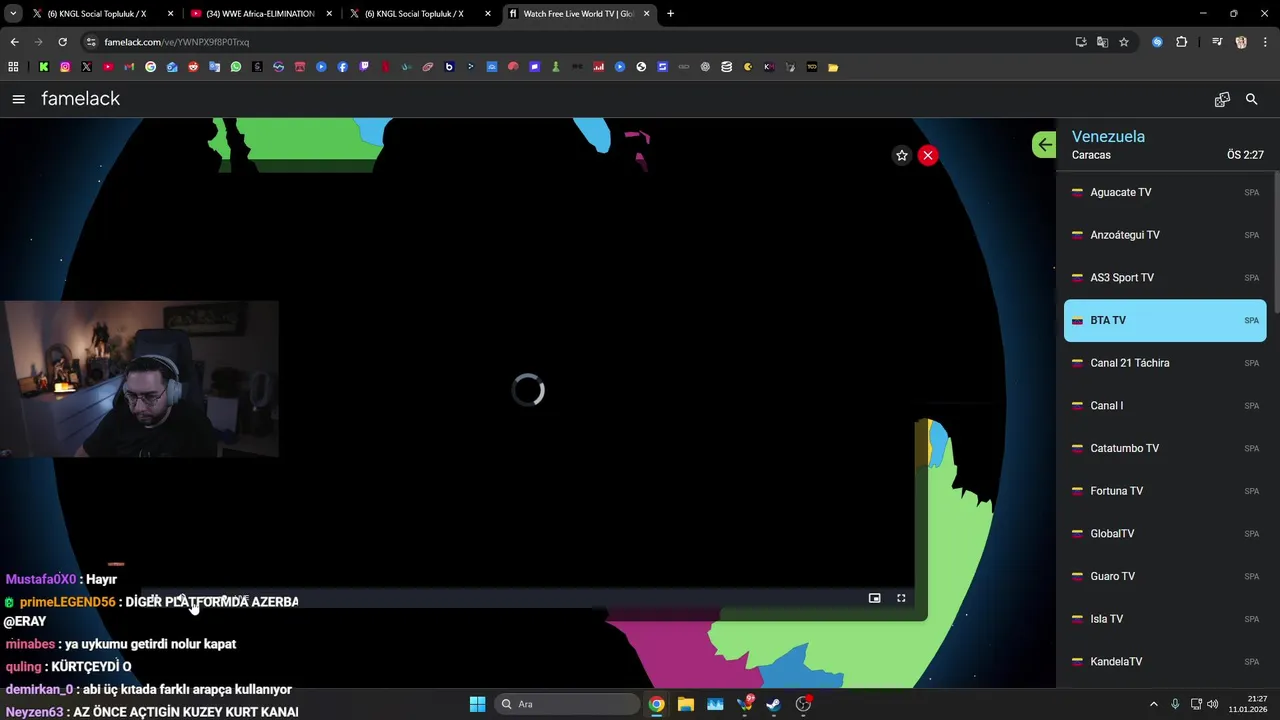This screenshot has width=1280, height=720.
Task: Select Guaro TV channel
Action: [x=1165, y=576]
